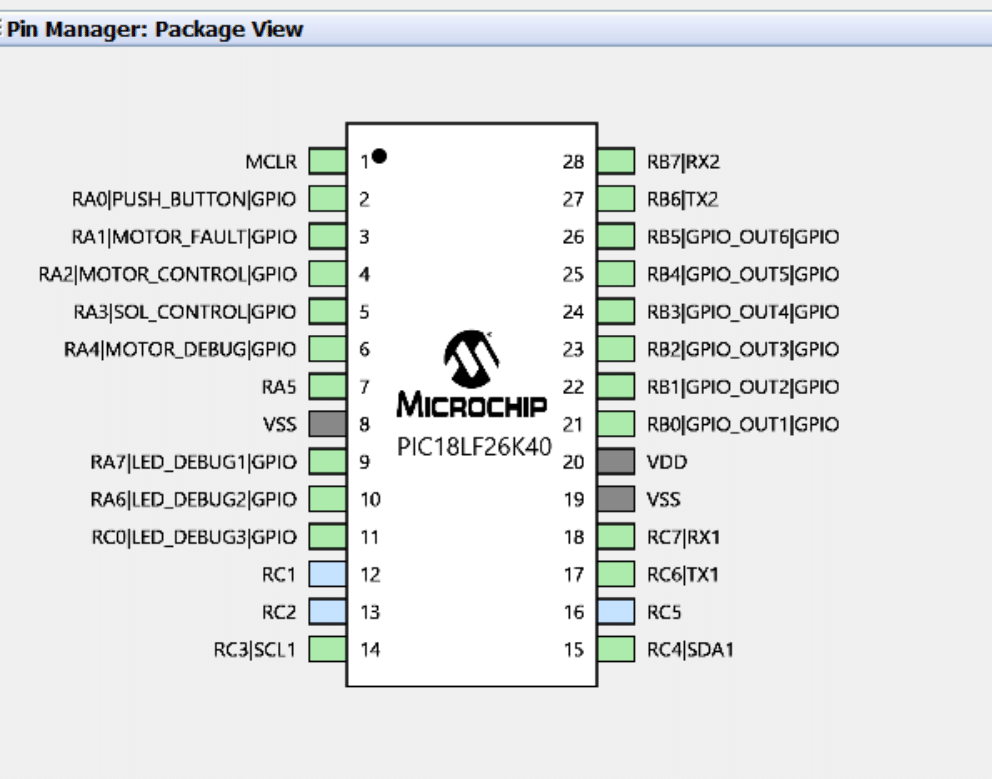Click the RB4|GPIO_OUT5|GPIO label
The image size is (992, 779).
(x=743, y=274)
